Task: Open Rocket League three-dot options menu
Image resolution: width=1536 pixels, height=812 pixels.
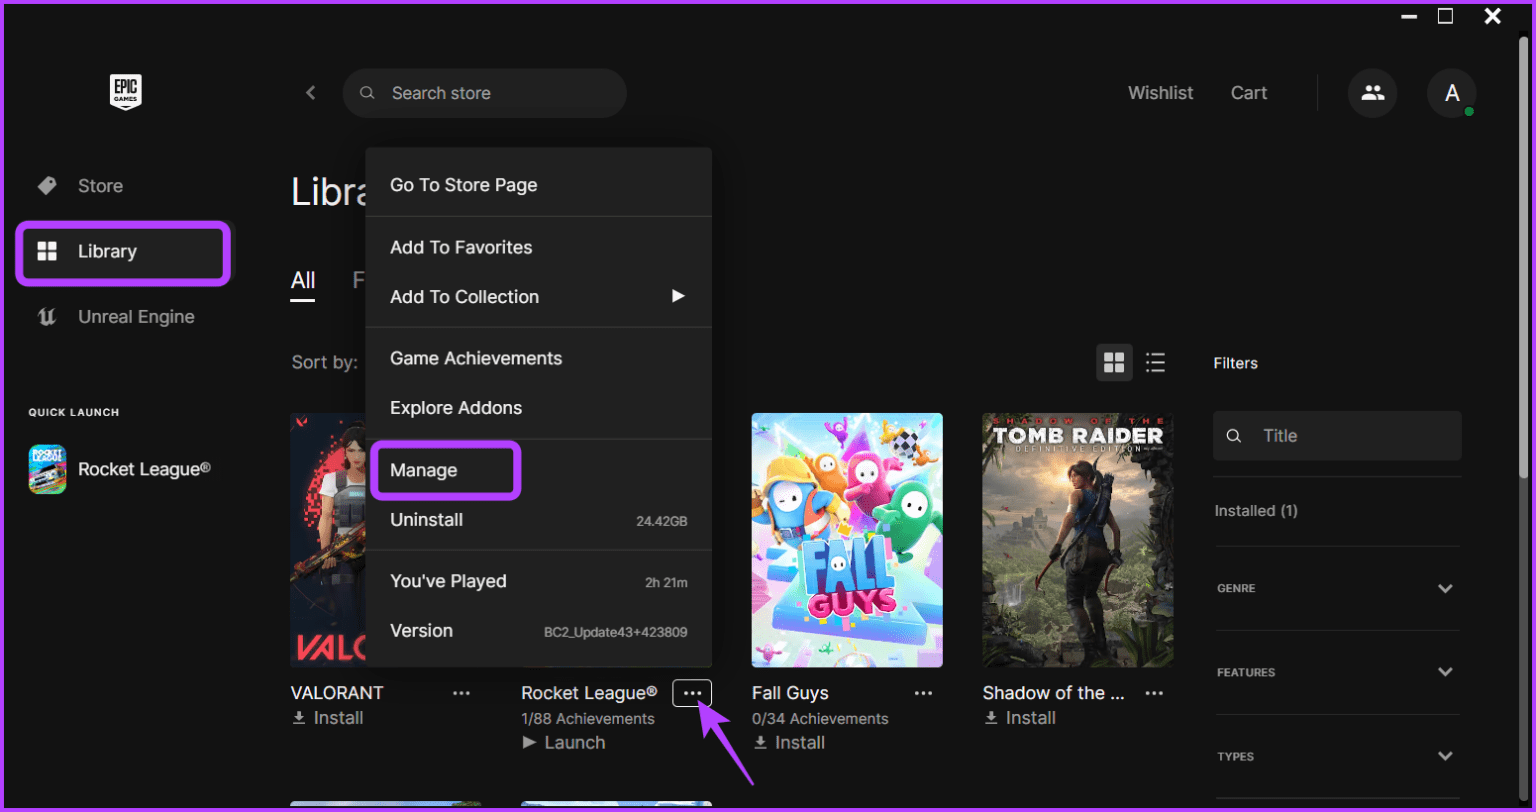Action: click(692, 692)
